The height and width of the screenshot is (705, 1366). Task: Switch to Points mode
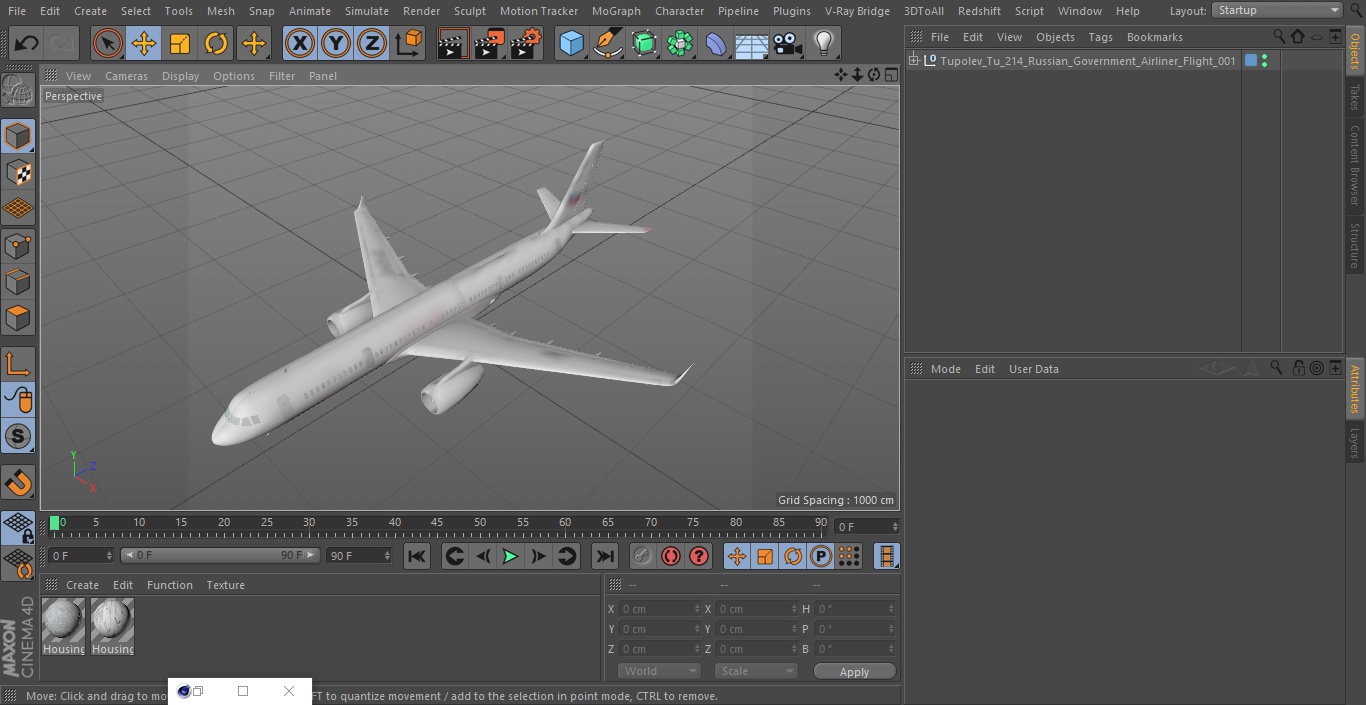pos(18,245)
